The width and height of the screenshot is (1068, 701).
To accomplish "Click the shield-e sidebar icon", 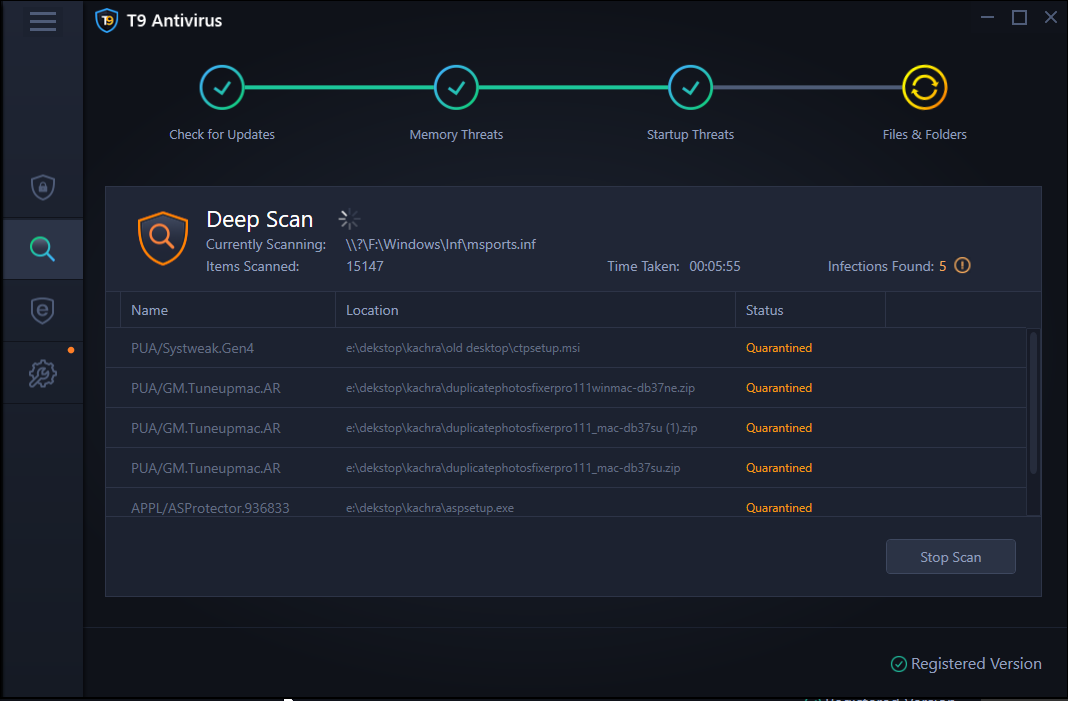I will tap(42, 310).
